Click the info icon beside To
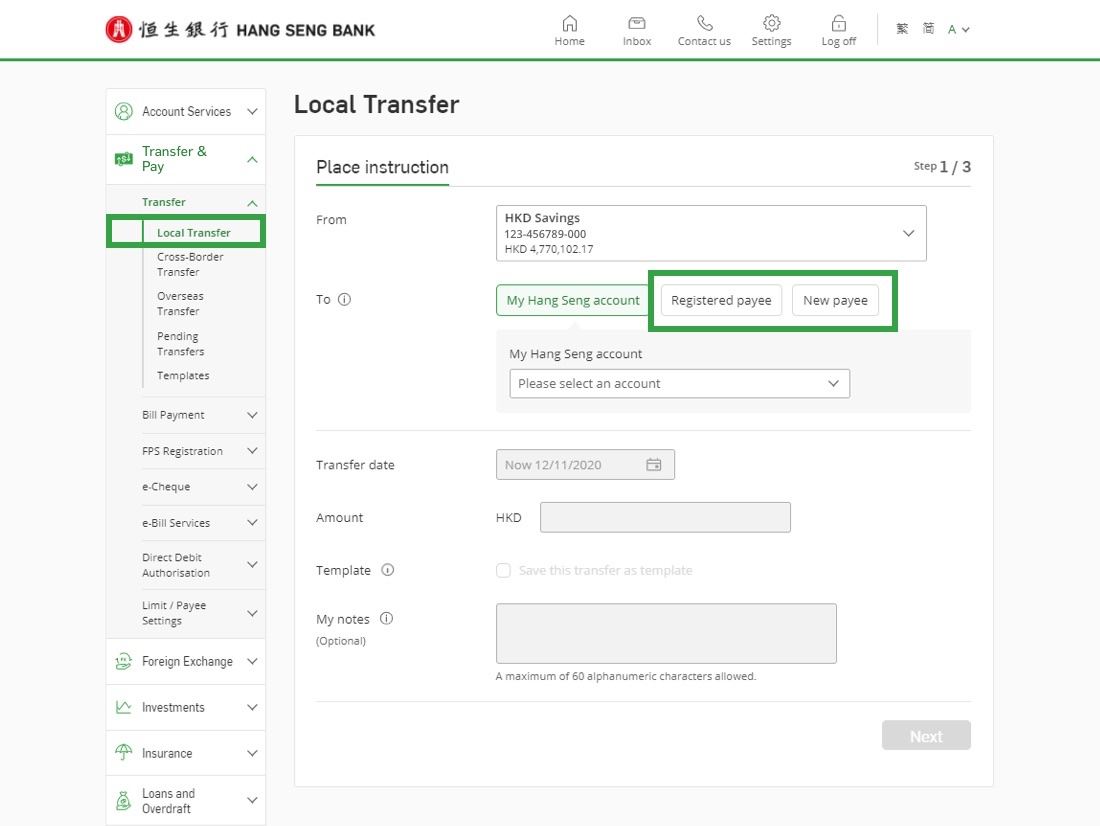Viewport: 1100px width, 826px height. point(344,299)
